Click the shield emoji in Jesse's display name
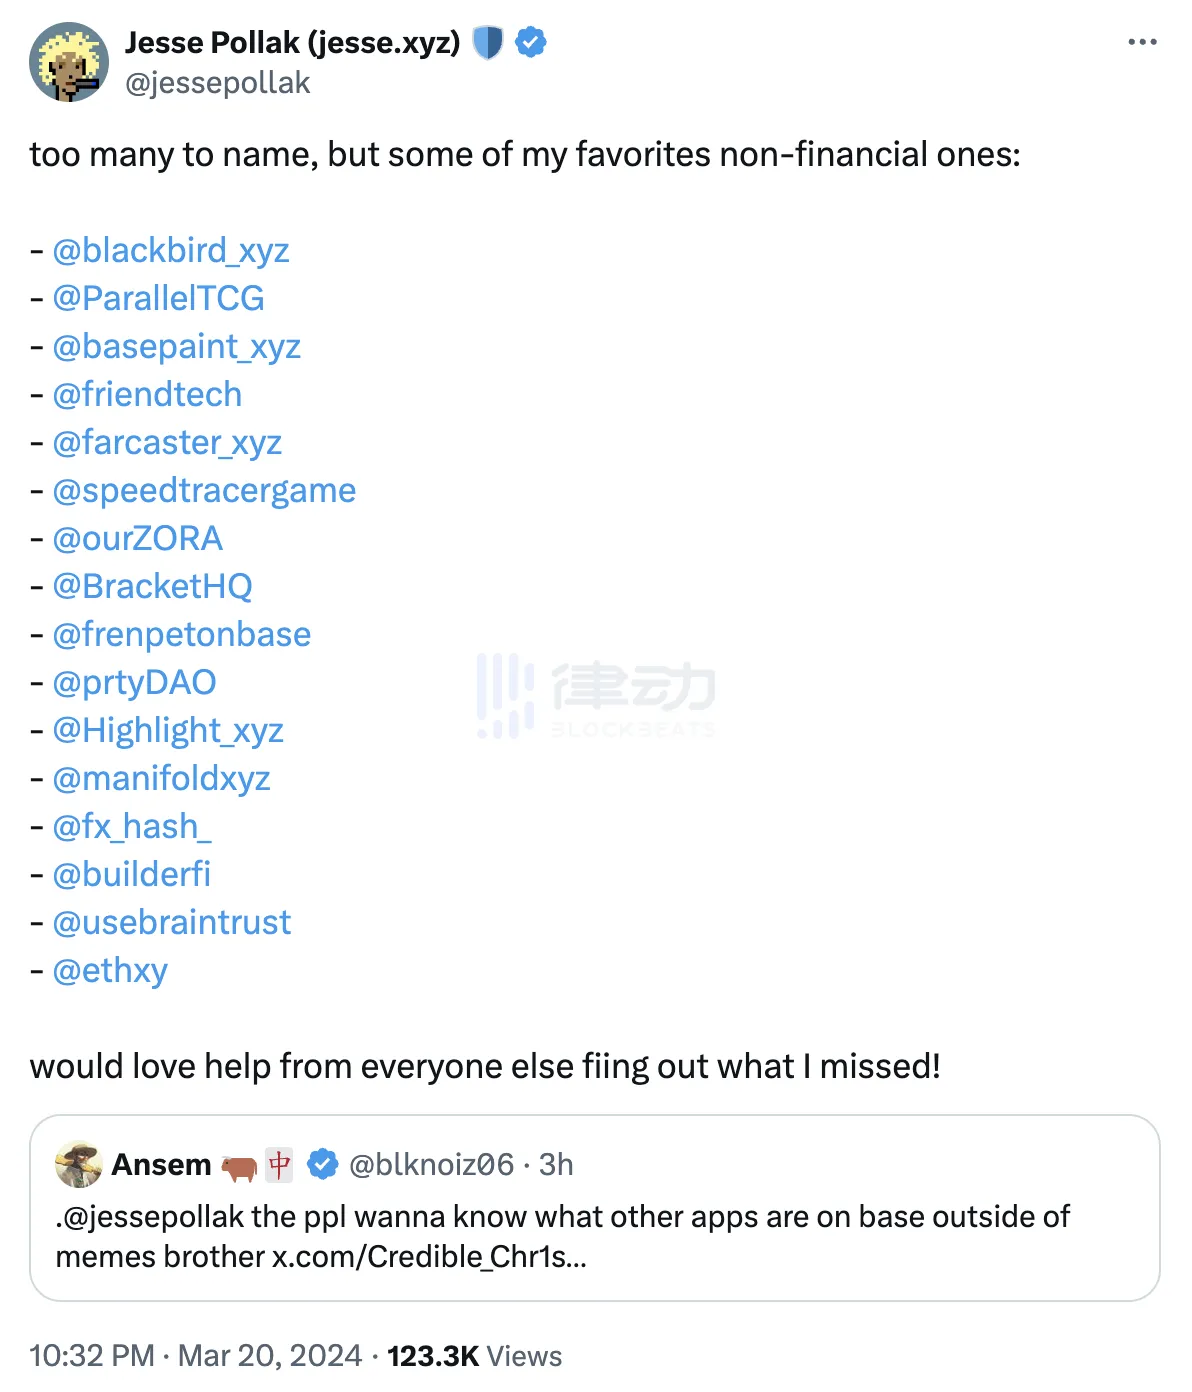Screen dimensions: 1192x1392 tap(487, 42)
